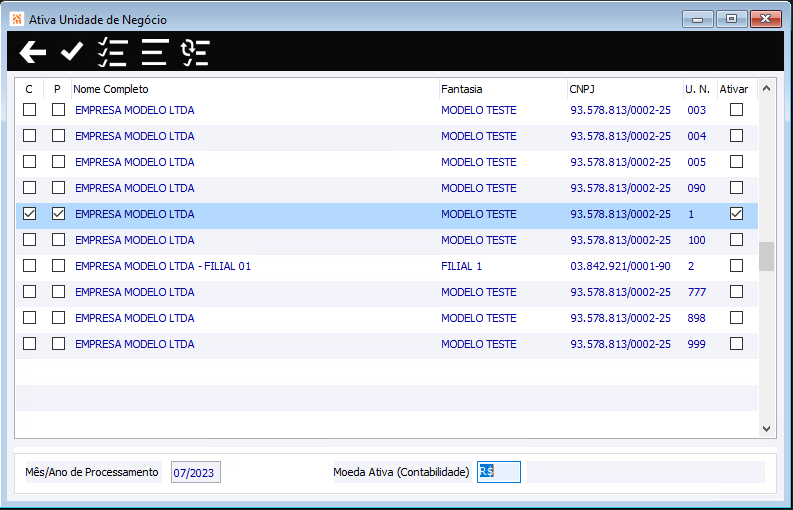Image resolution: width=793 pixels, height=510 pixels.
Task: Click scrollbar down arrow
Action: tap(766, 429)
